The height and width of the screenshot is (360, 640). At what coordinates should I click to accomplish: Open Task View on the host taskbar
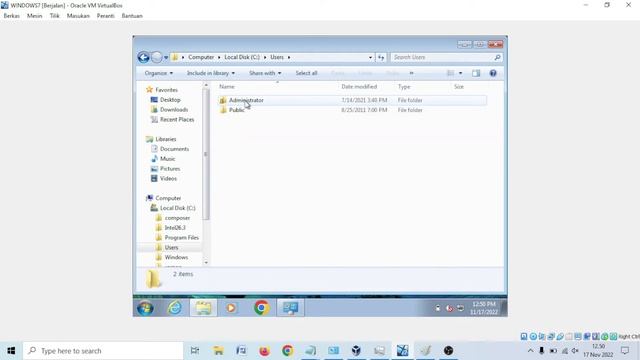point(195,351)
